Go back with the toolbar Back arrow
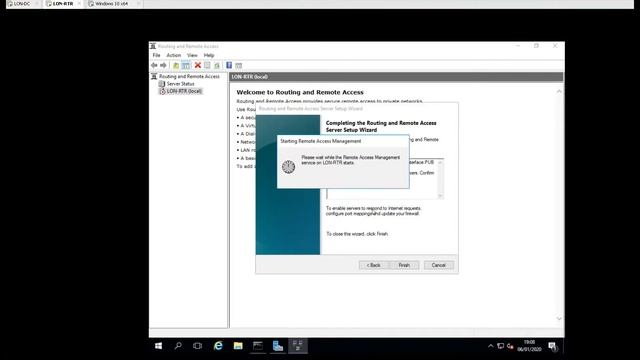 click(154, 65)
